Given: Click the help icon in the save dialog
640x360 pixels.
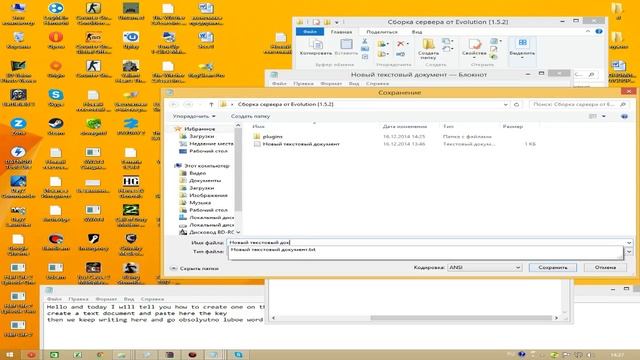Looking at the screenshot, I should [624, 117].
